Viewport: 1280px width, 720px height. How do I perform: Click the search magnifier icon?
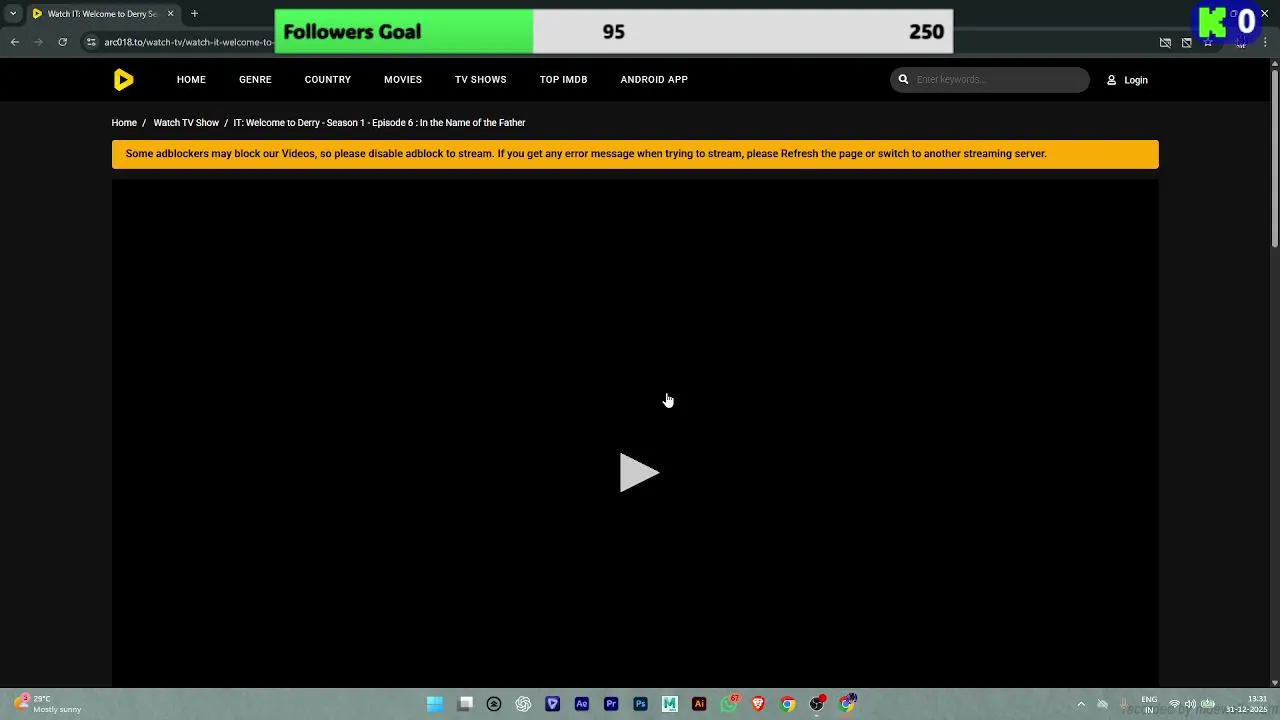903,79
